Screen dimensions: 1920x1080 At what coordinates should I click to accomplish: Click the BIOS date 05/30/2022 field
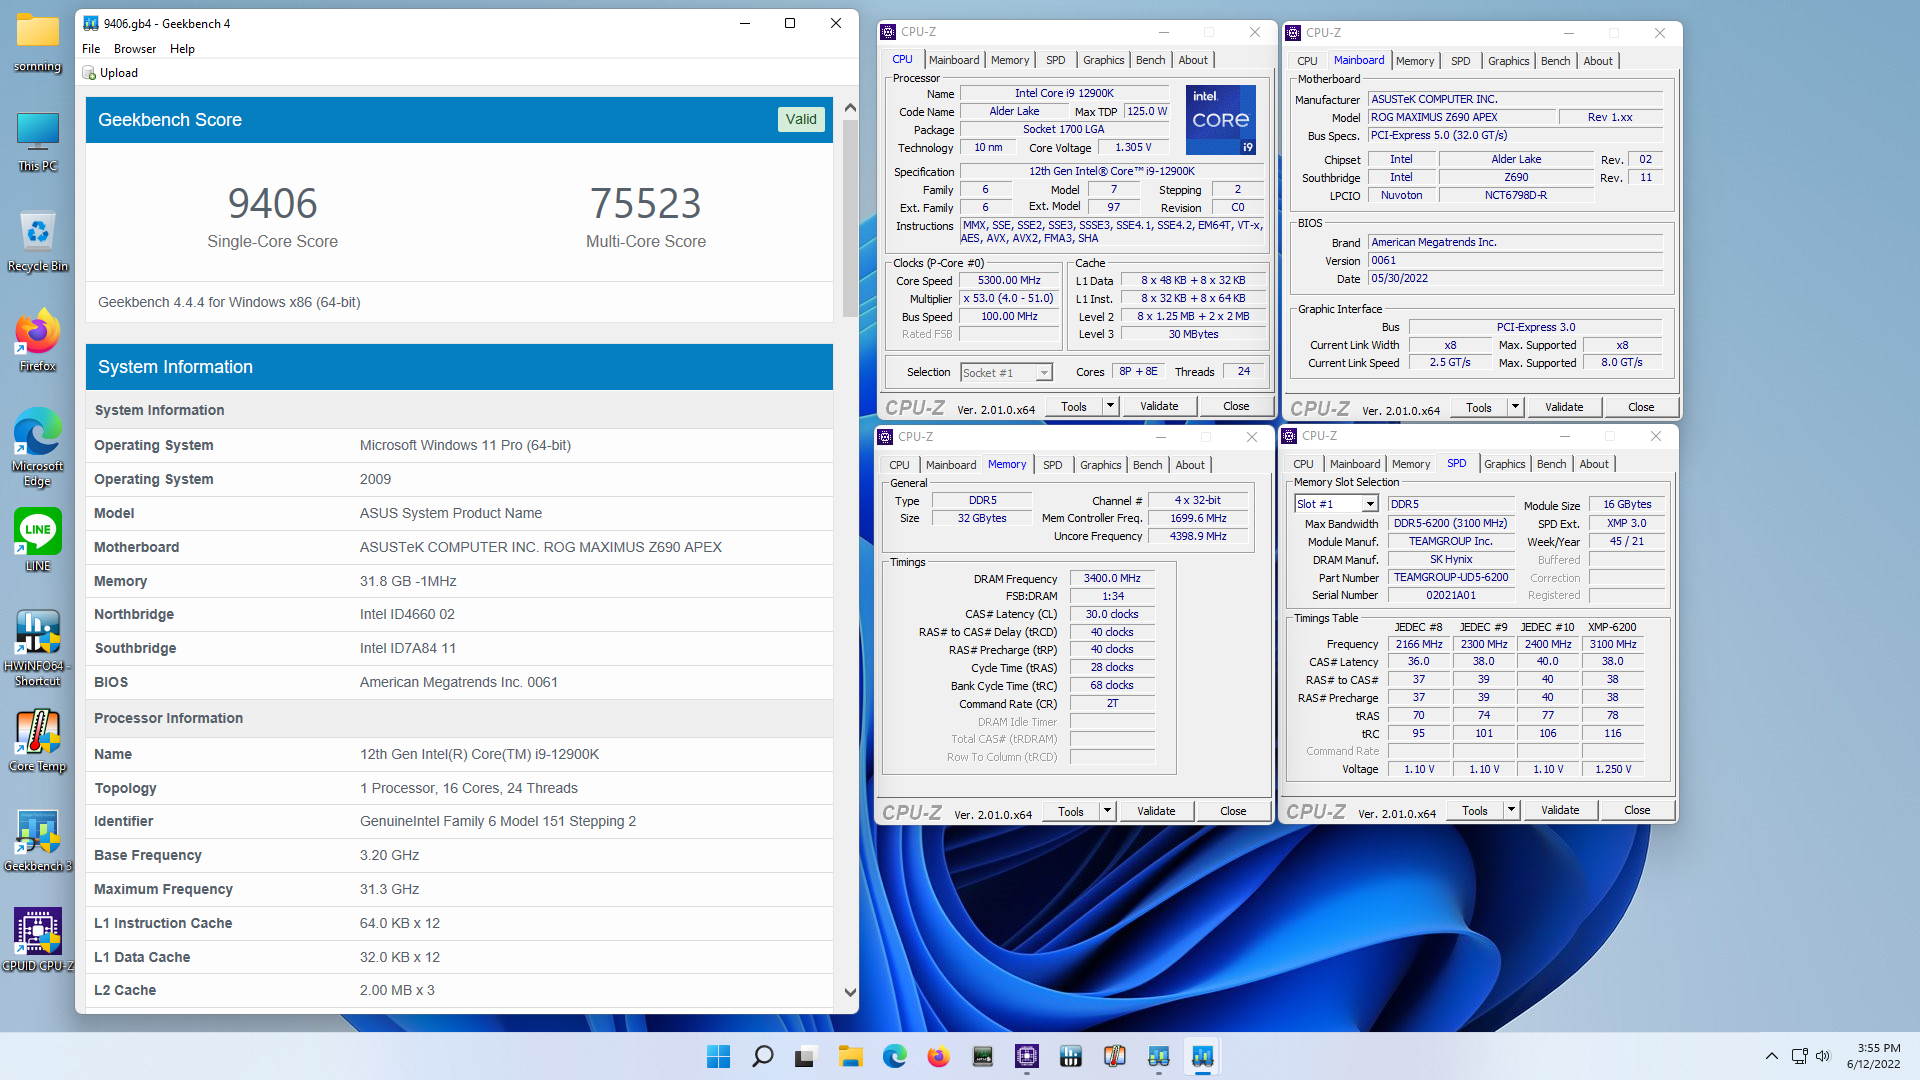pyautogui.click(x=1515, y=279)
